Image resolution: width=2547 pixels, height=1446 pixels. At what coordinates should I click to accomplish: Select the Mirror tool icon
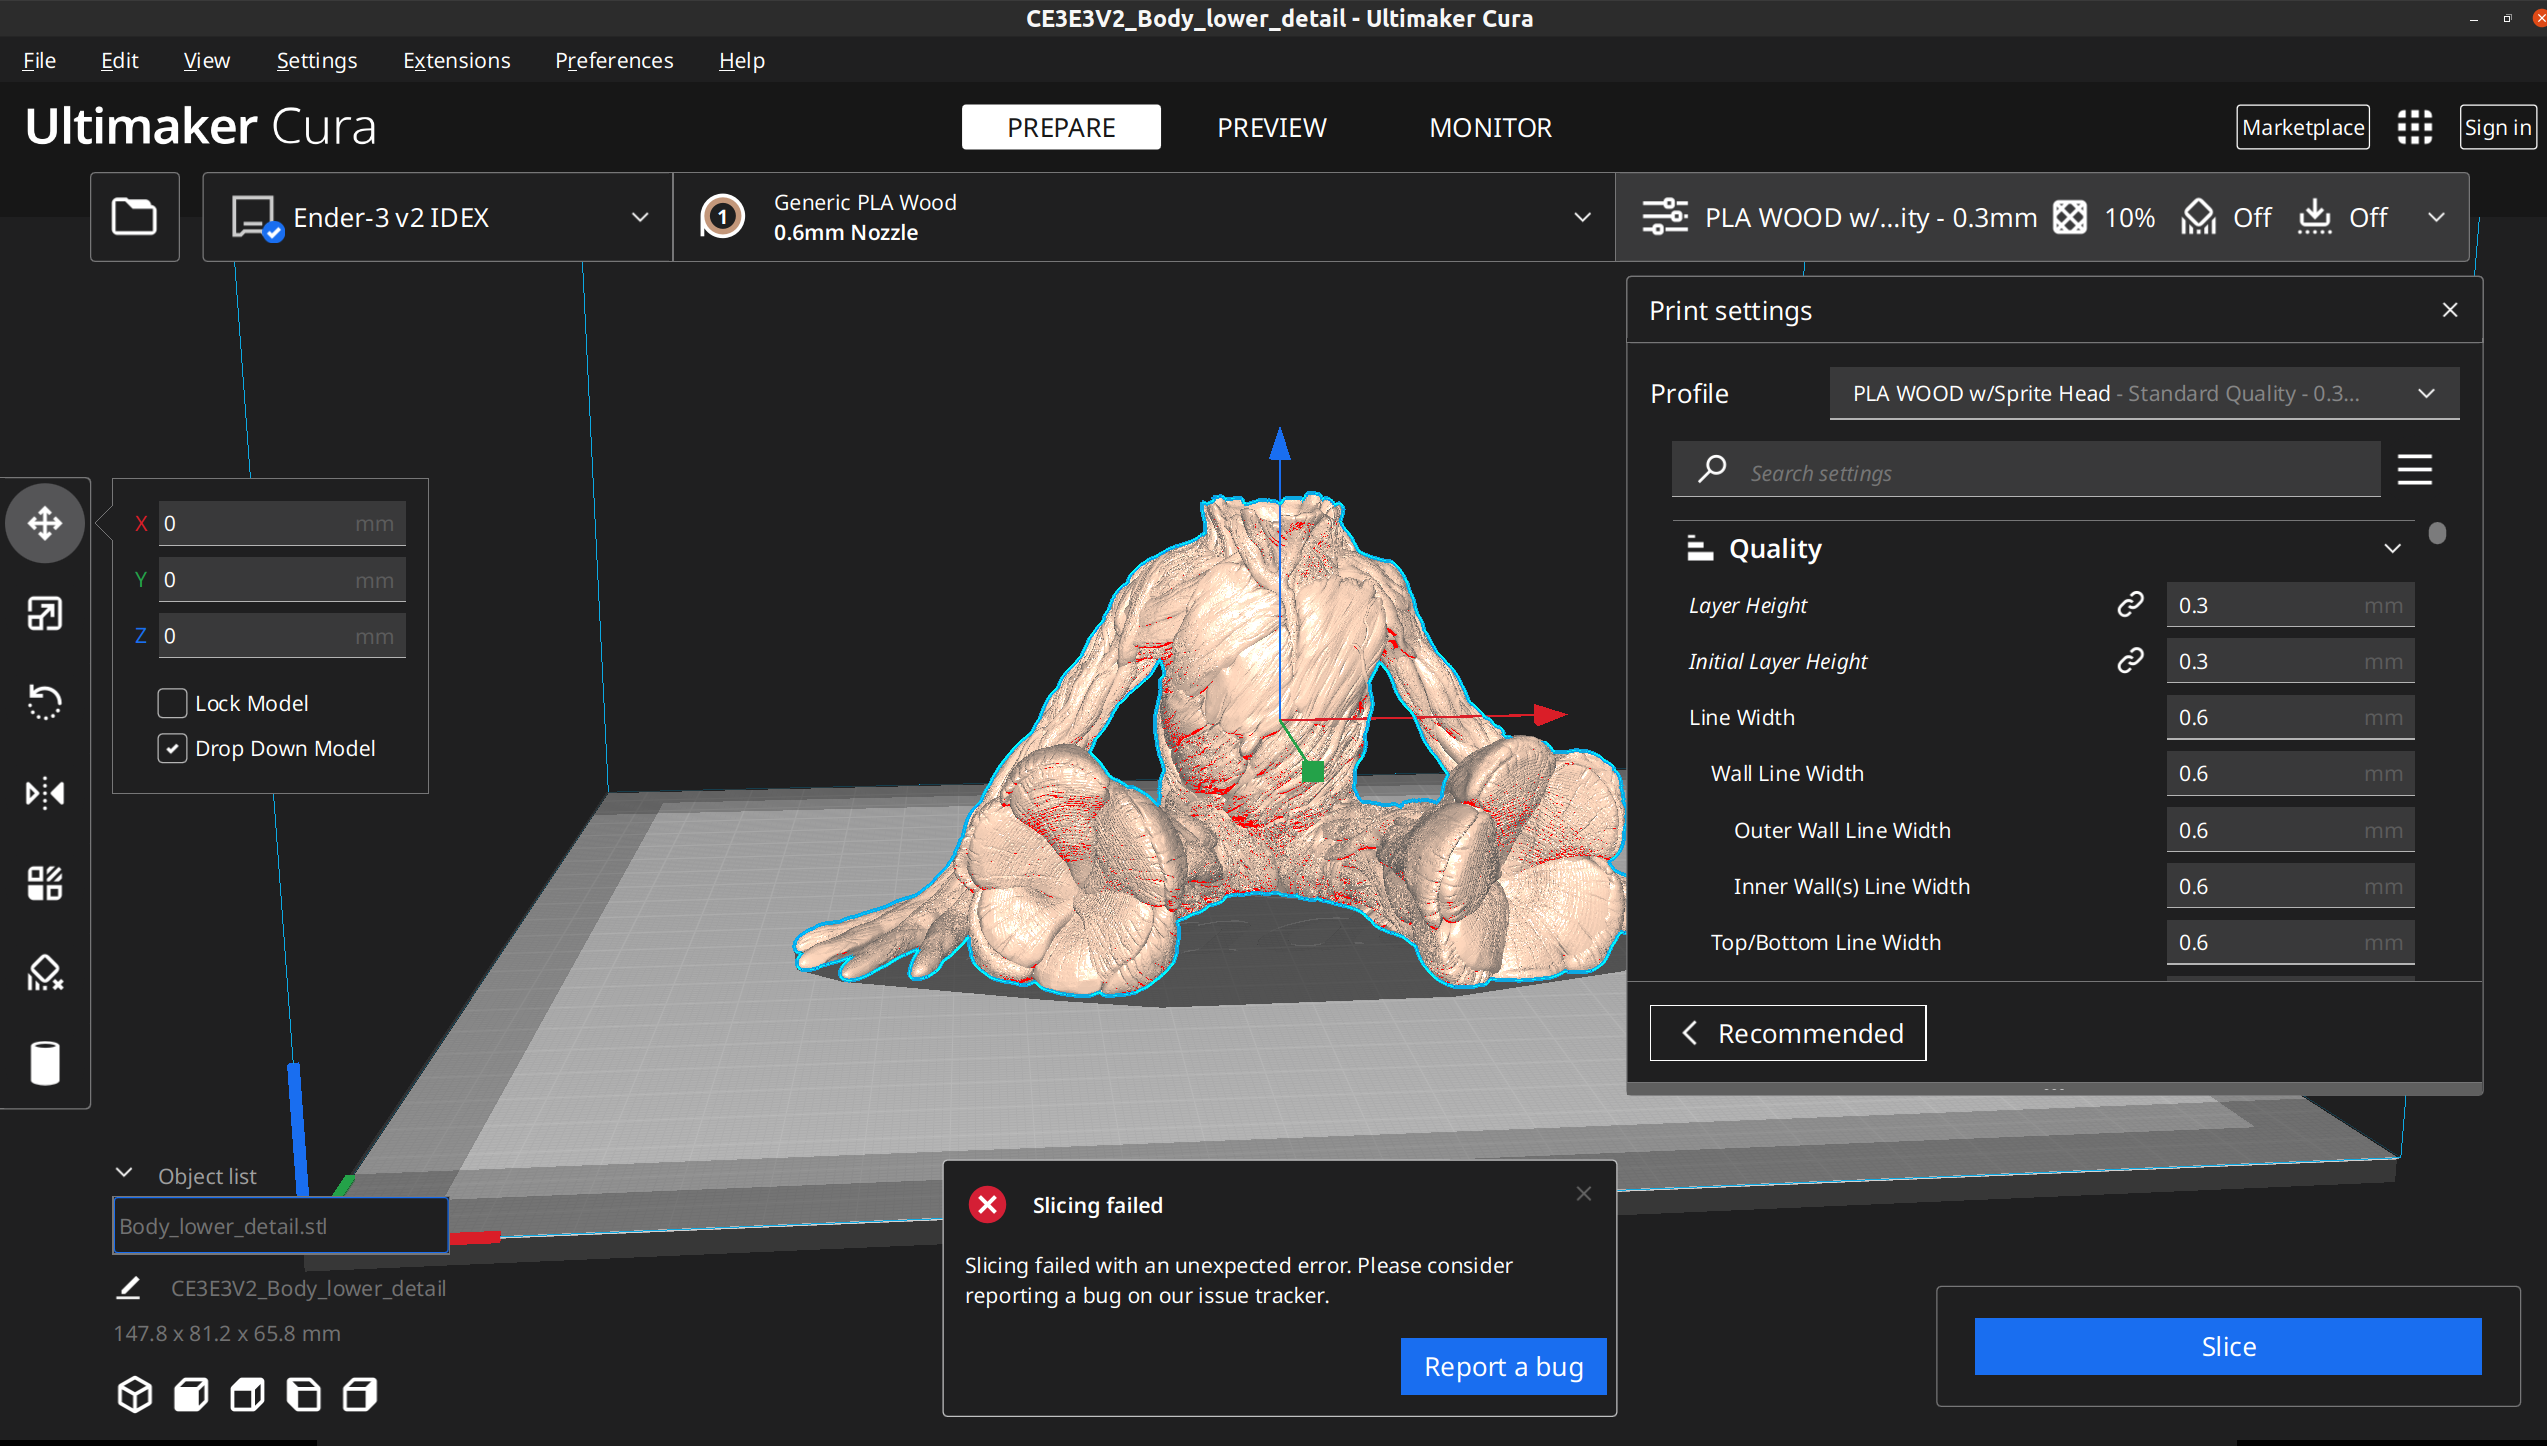pos(45,794)
